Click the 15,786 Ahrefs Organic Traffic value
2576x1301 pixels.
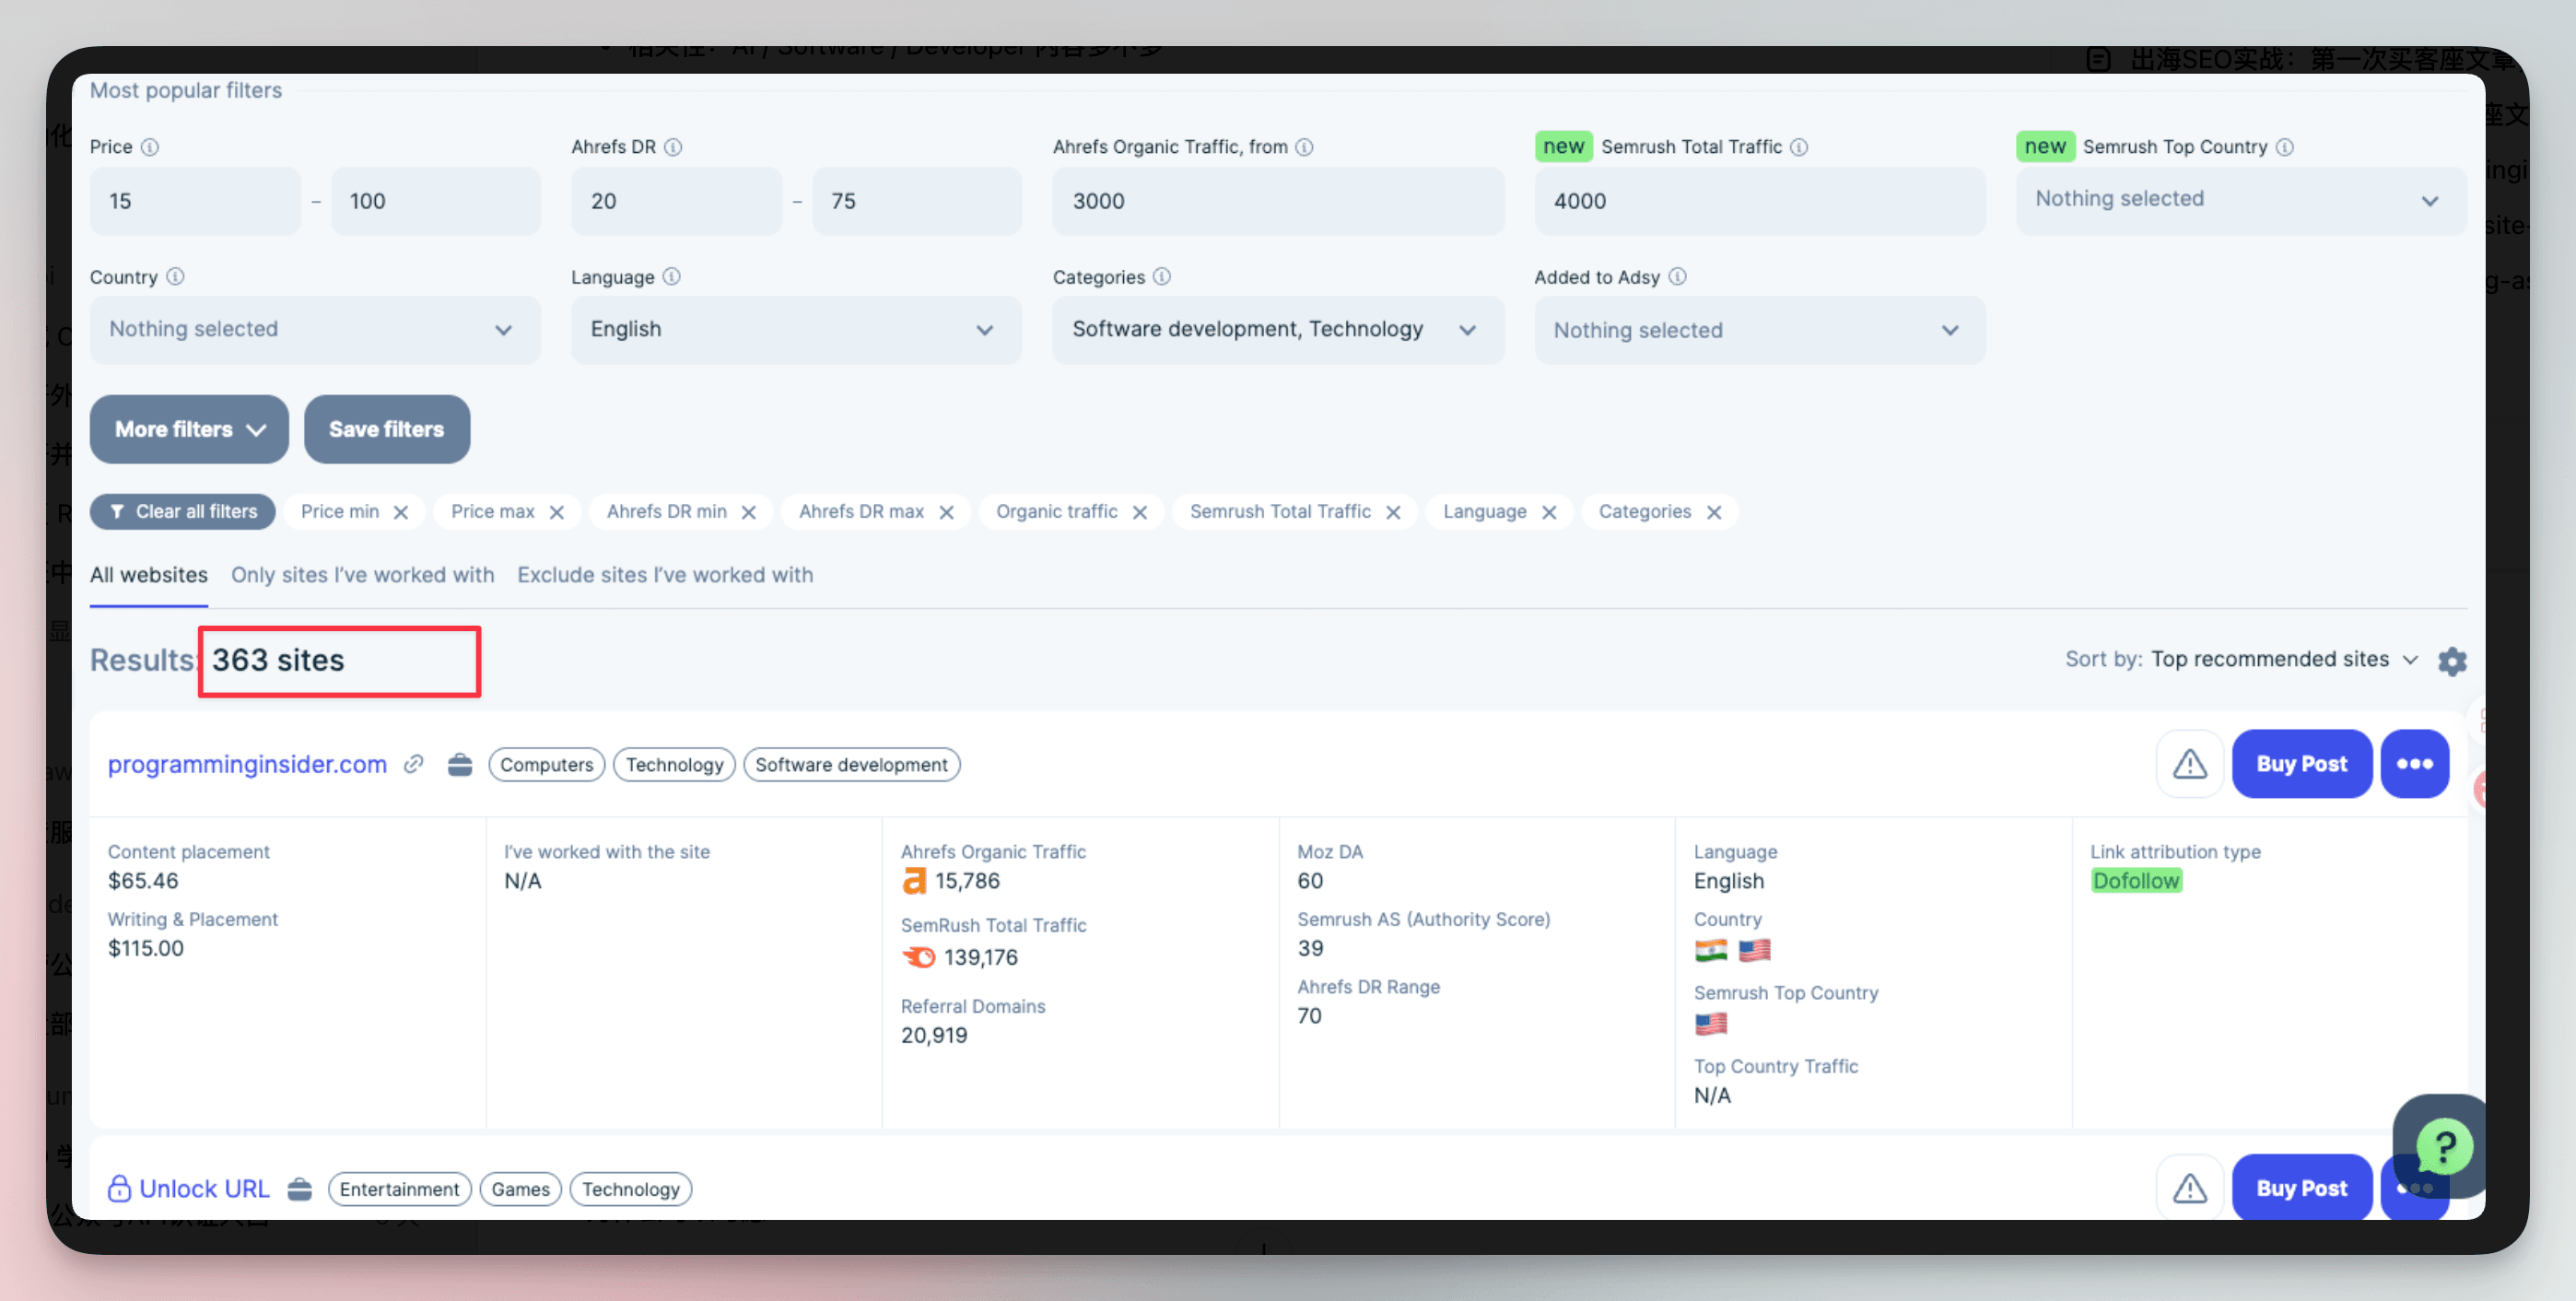pos(967,881)
